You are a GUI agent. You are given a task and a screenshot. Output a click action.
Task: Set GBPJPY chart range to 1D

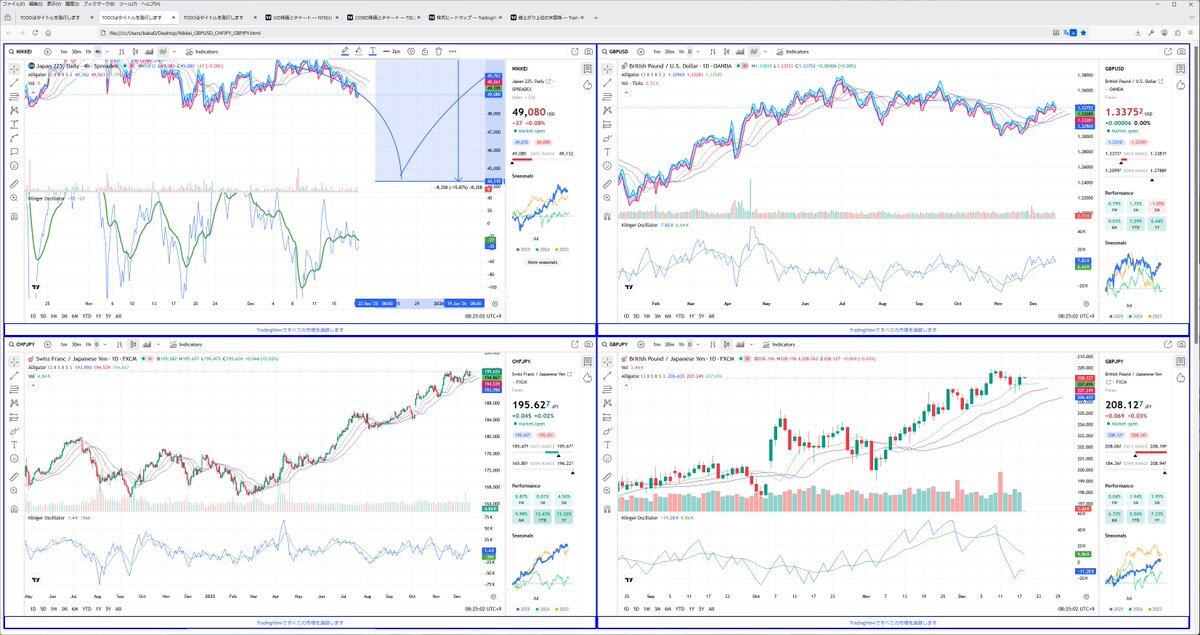tap(626, 609)
